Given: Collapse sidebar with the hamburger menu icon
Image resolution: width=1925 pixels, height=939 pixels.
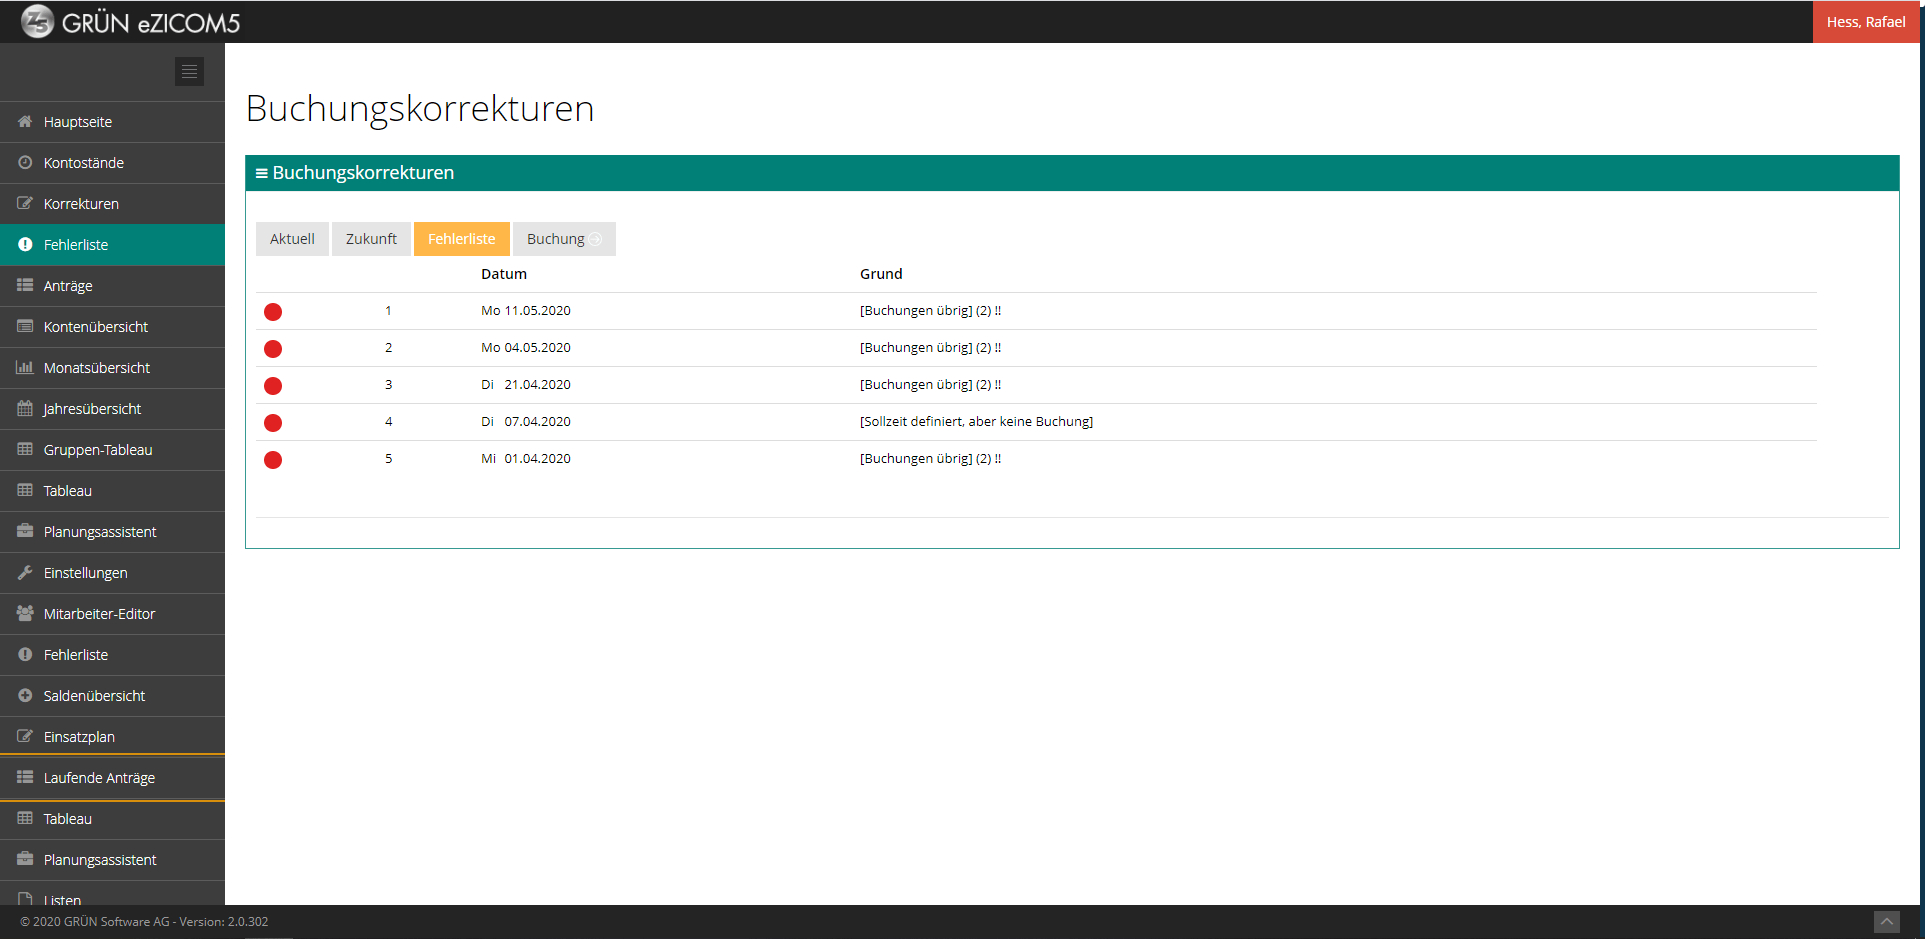Looking at the screenshot, I should point(189,71).
